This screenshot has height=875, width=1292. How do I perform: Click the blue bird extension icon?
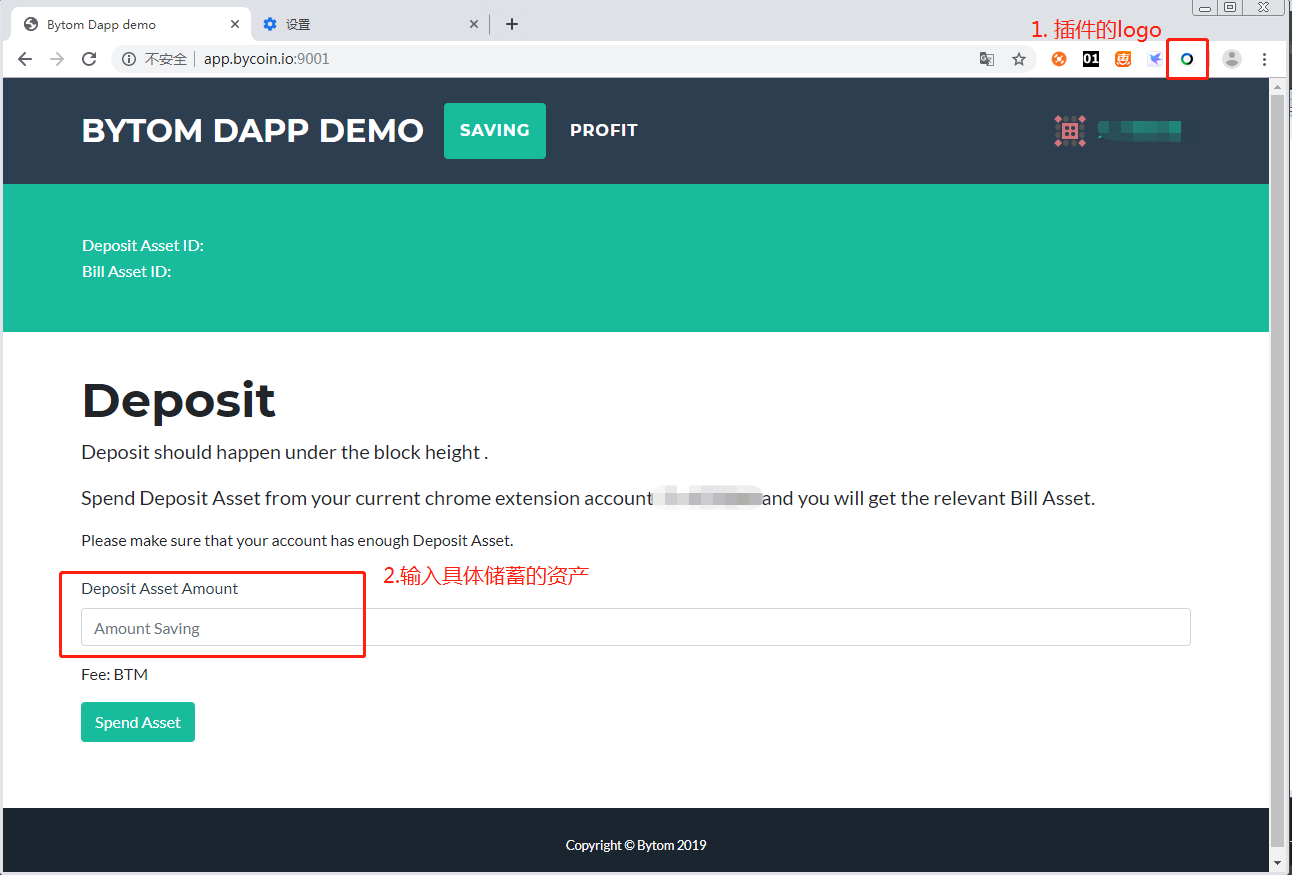(x=1155, y=59)
